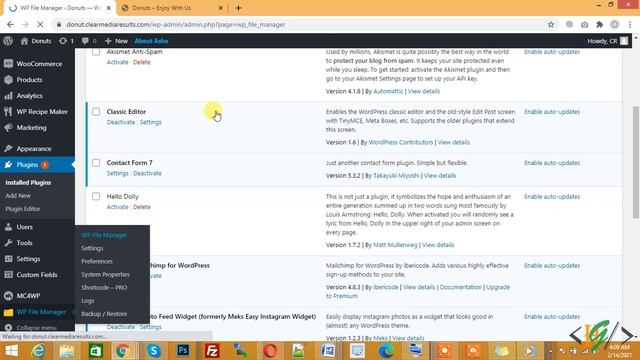This screenshot has width=640, height=360.
Task: Select Installed Plugins submenu item
Action: [28, 182]
